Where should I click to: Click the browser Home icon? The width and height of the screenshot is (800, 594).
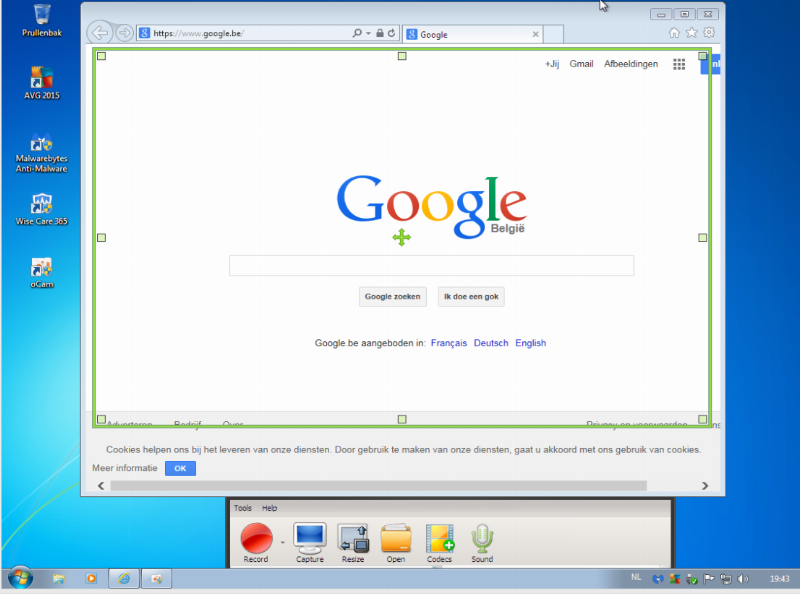click(x=674, y=33)
